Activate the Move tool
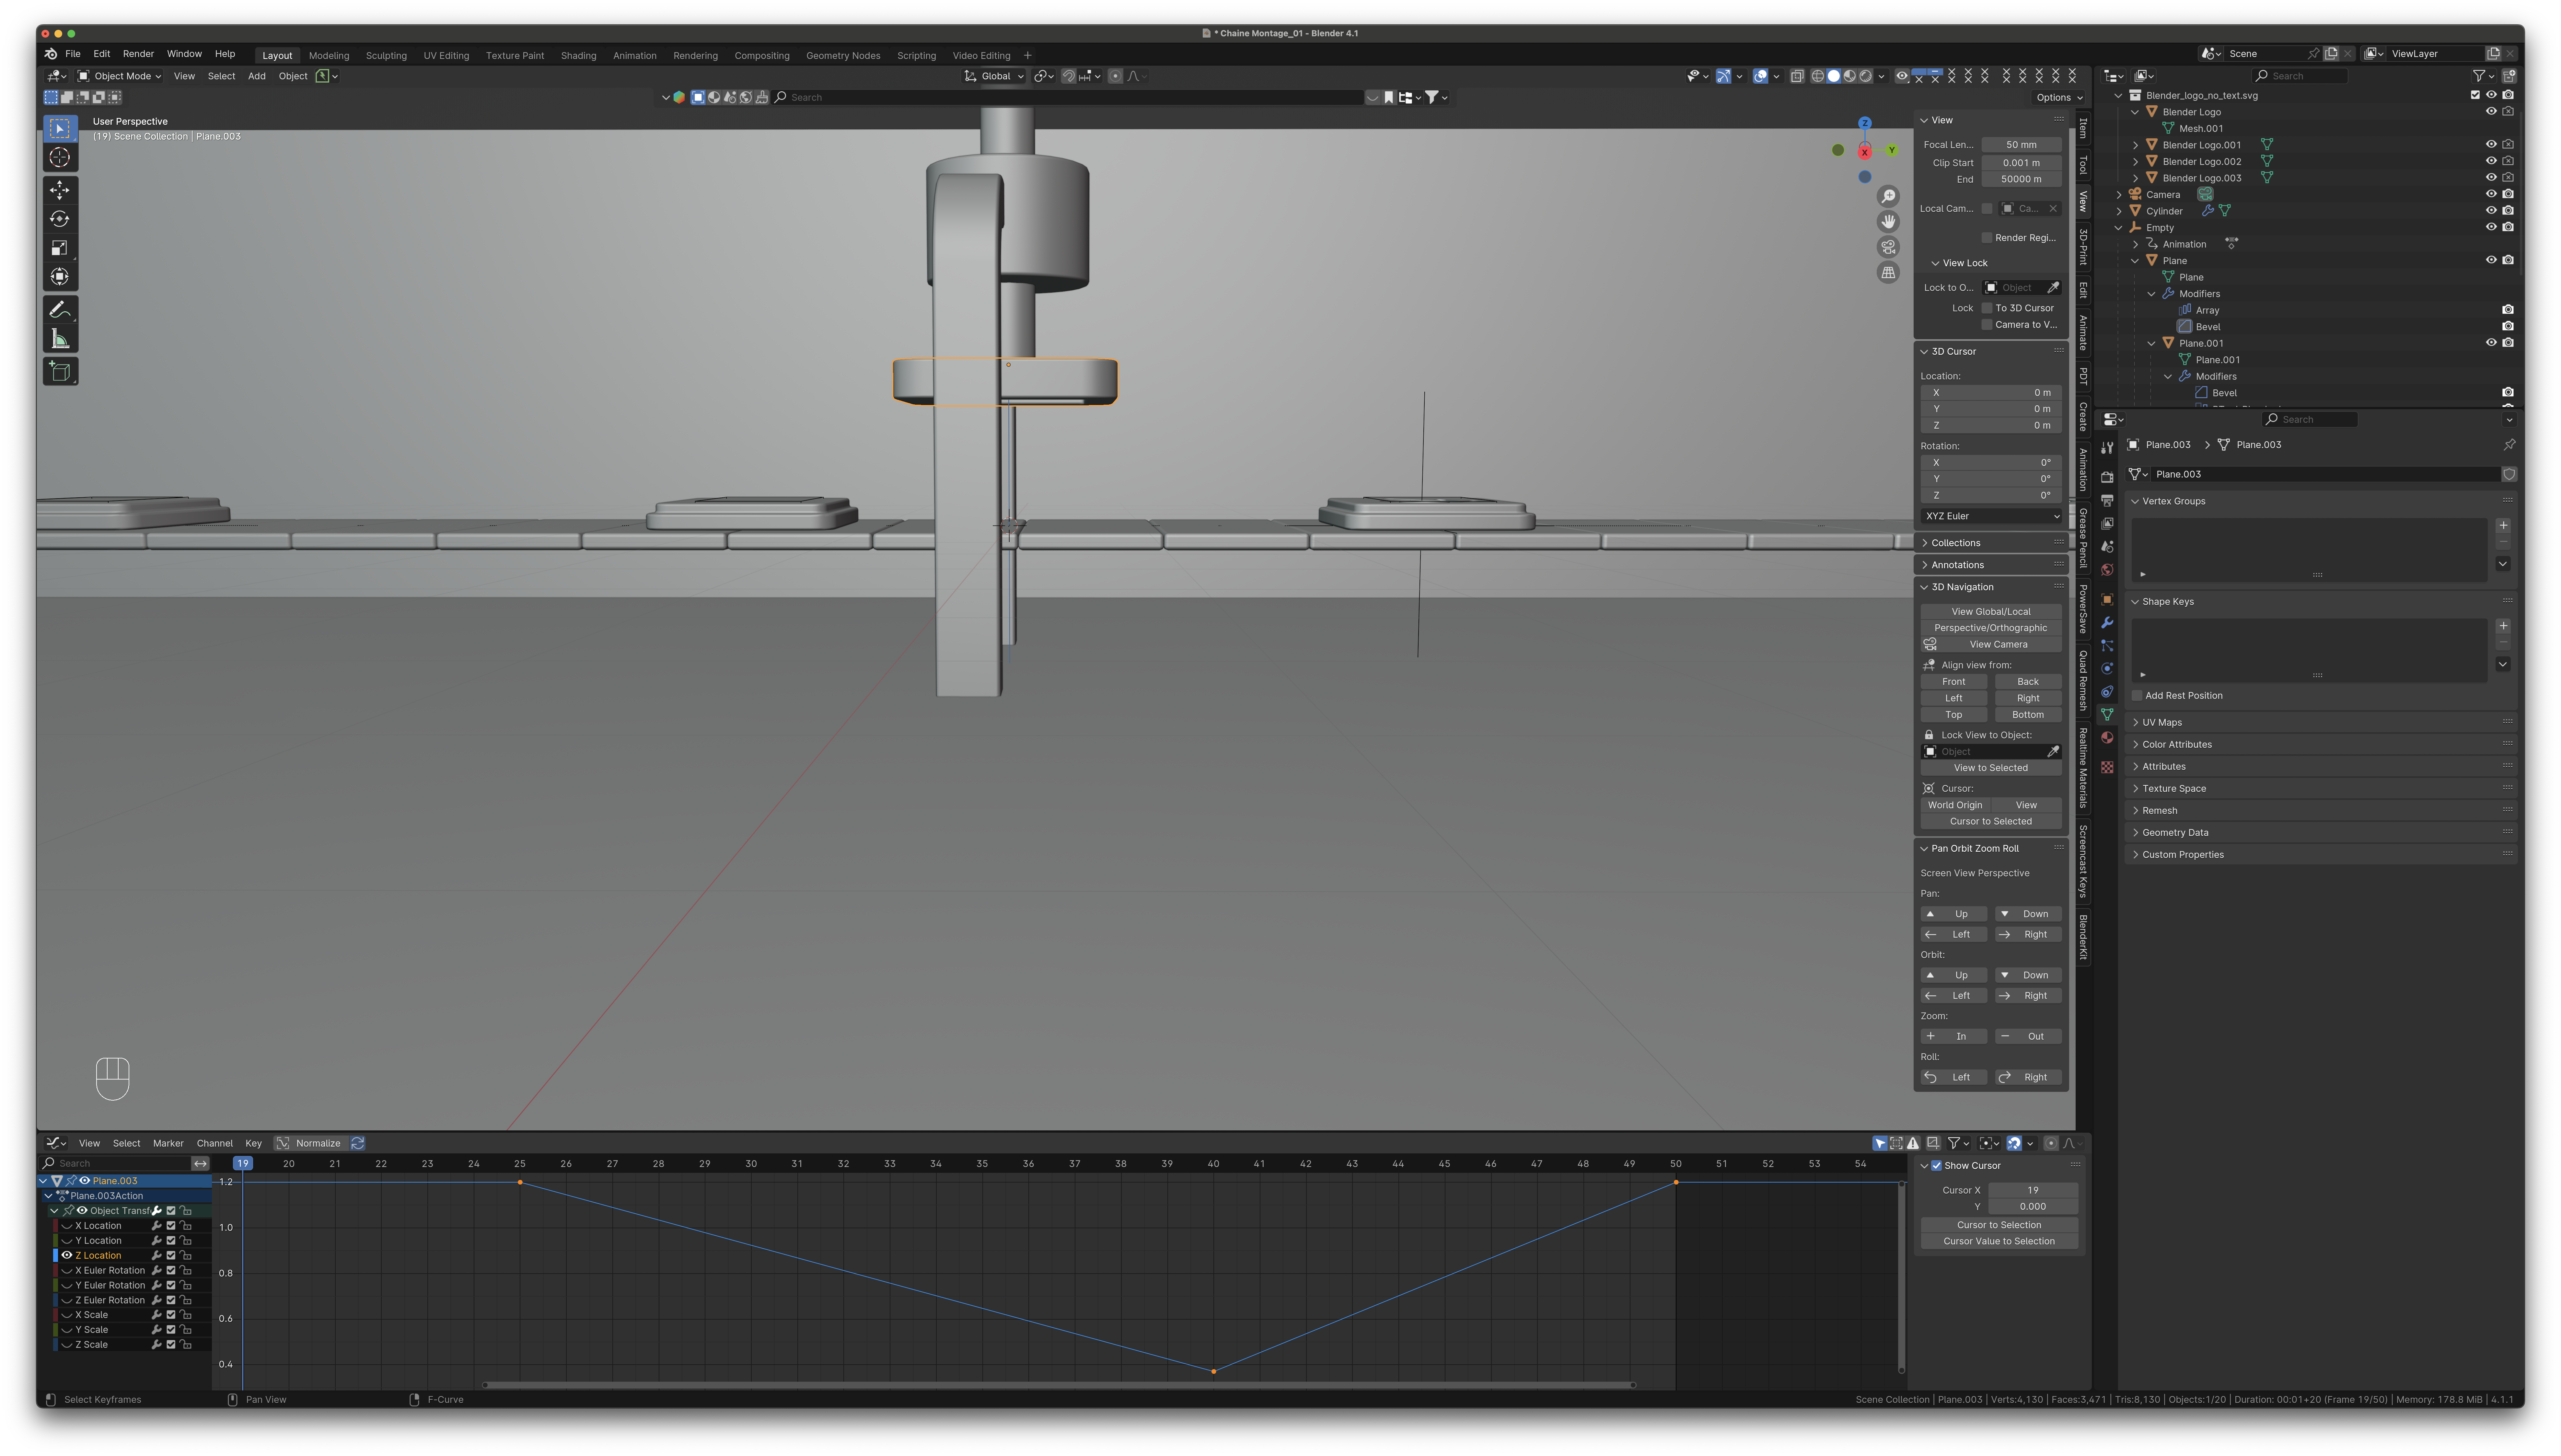Screen dimensions: 2561x1456 pos(60,190)
